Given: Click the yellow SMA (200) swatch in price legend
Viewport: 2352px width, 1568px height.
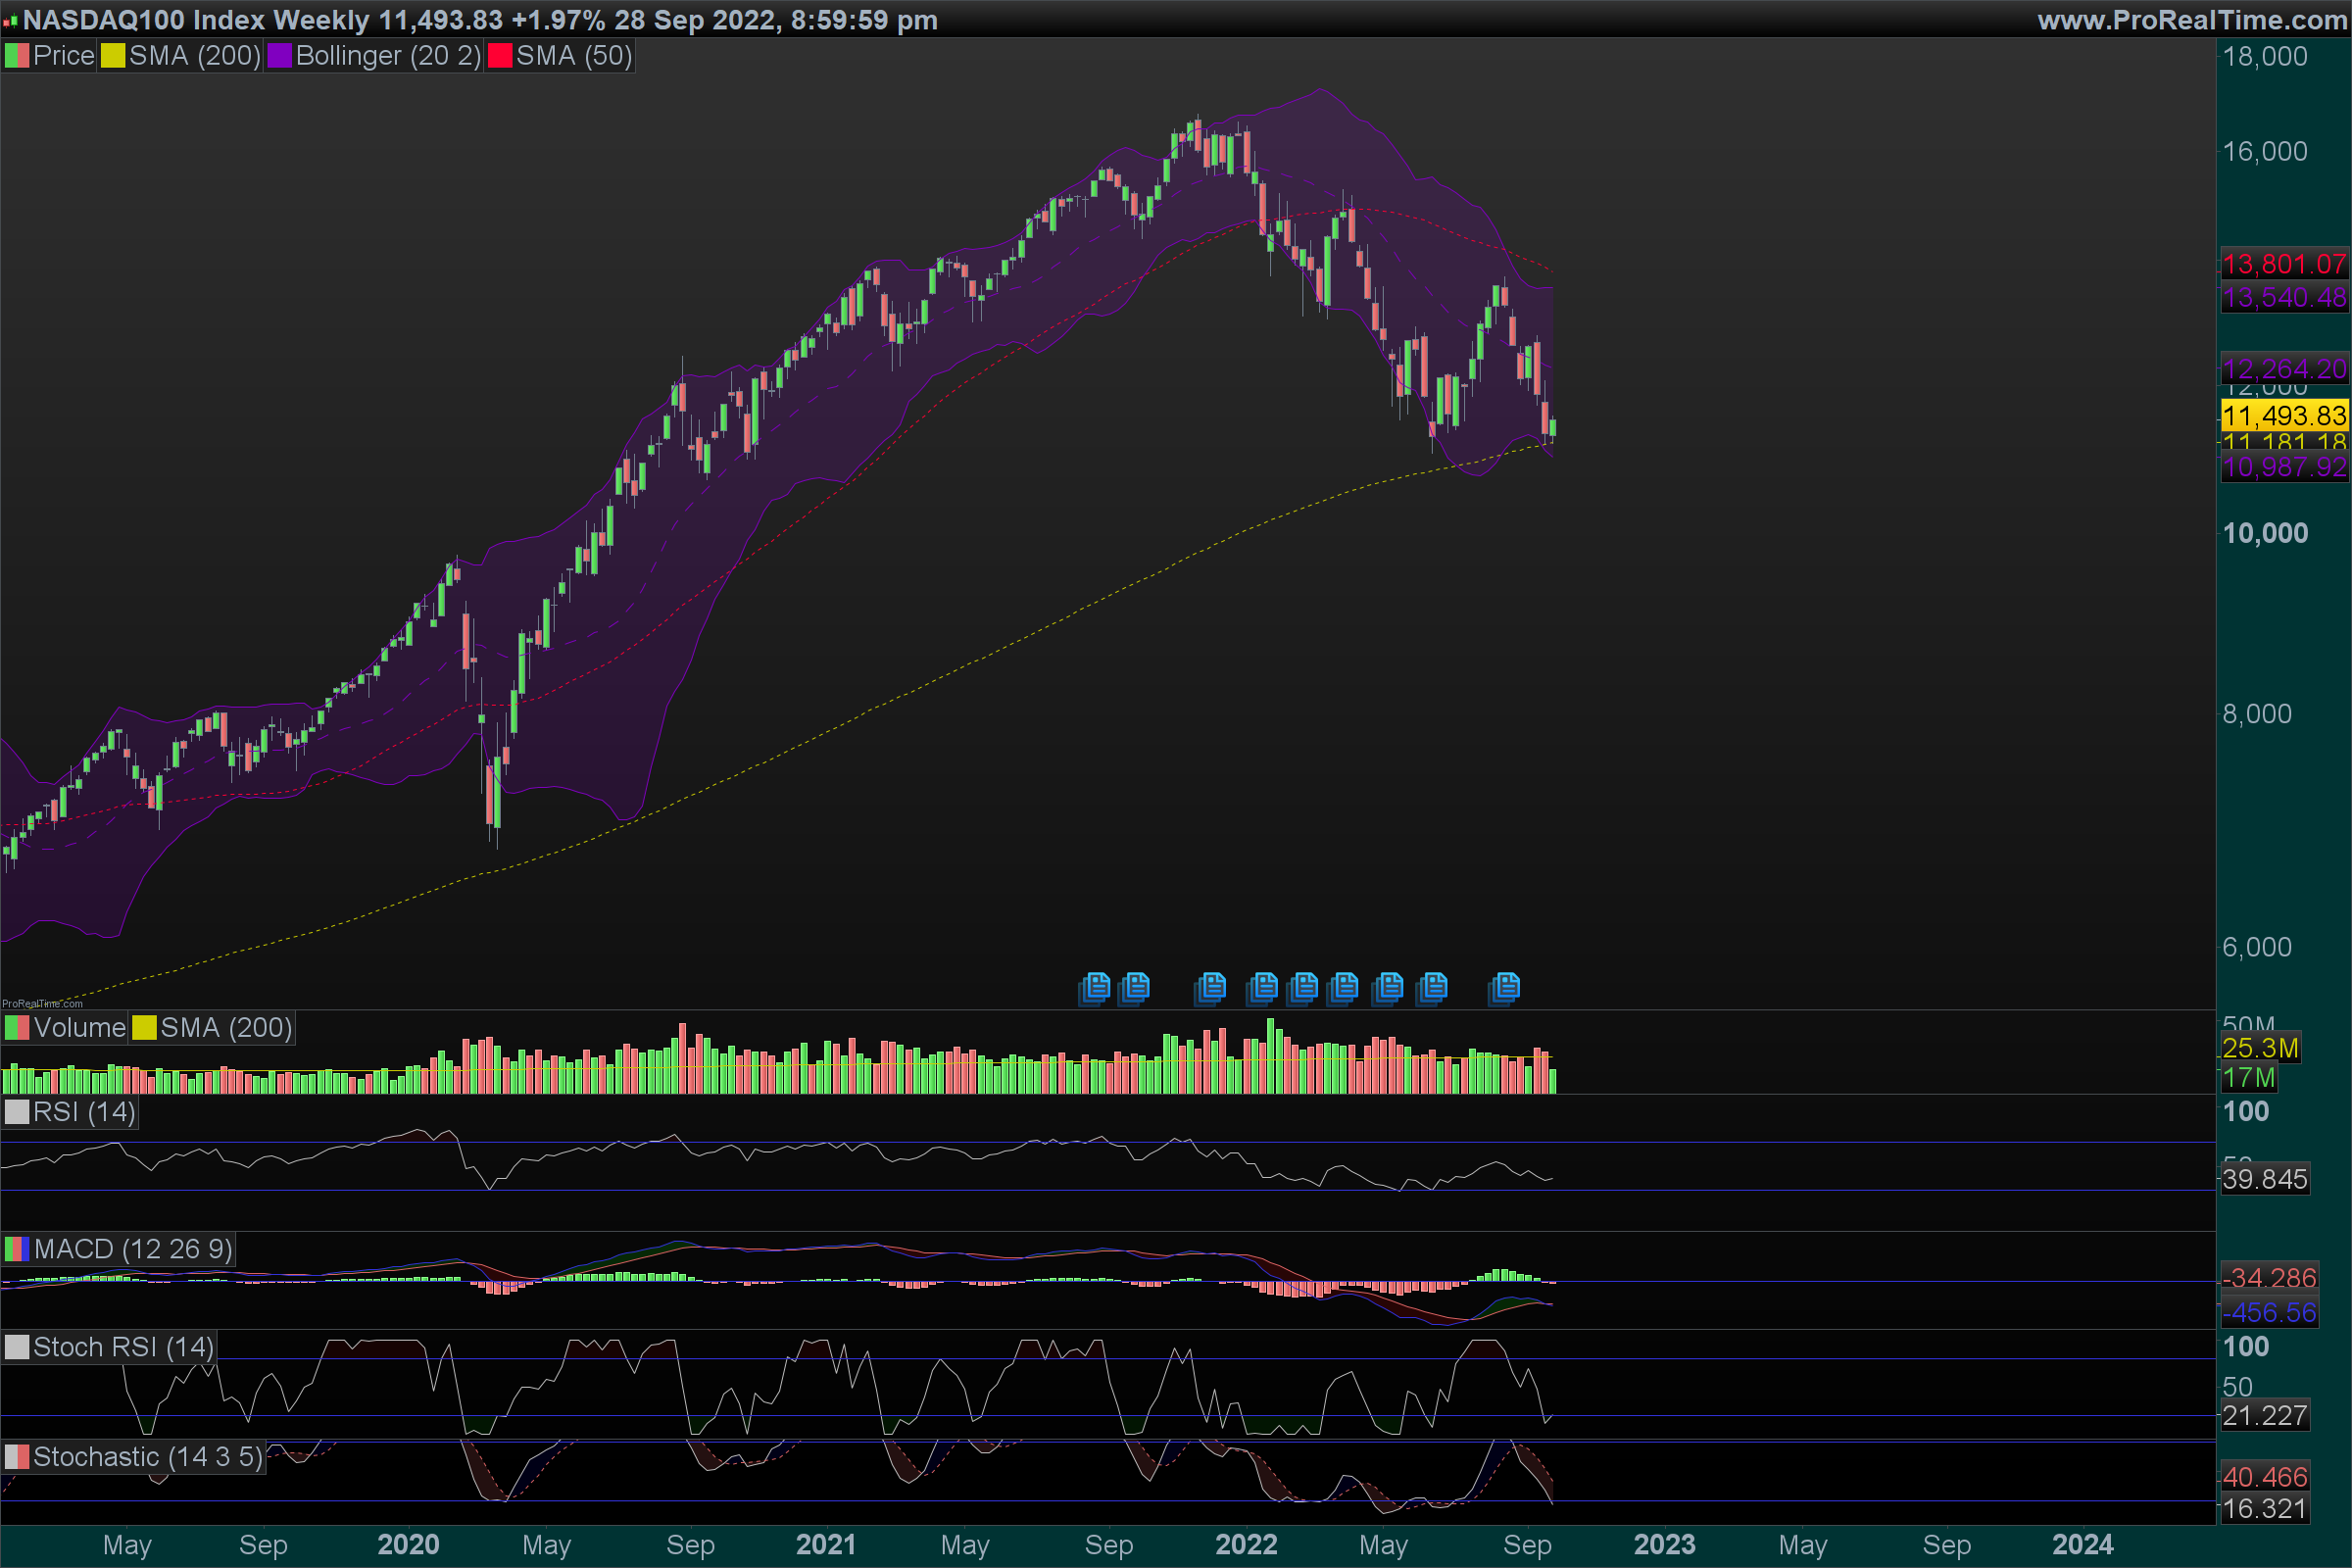Looking at the screenshot, I should [x=112, y=56].
